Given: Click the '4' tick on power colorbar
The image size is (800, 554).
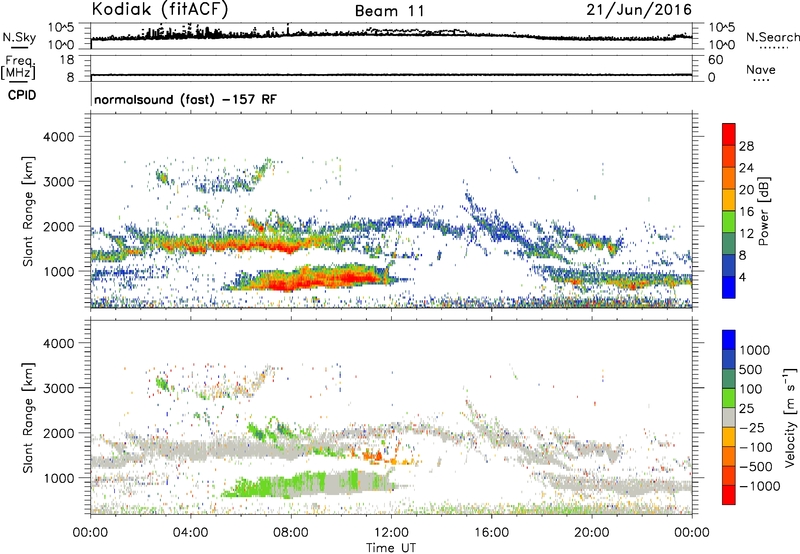Looking at the screenshot, I should 743,277.
